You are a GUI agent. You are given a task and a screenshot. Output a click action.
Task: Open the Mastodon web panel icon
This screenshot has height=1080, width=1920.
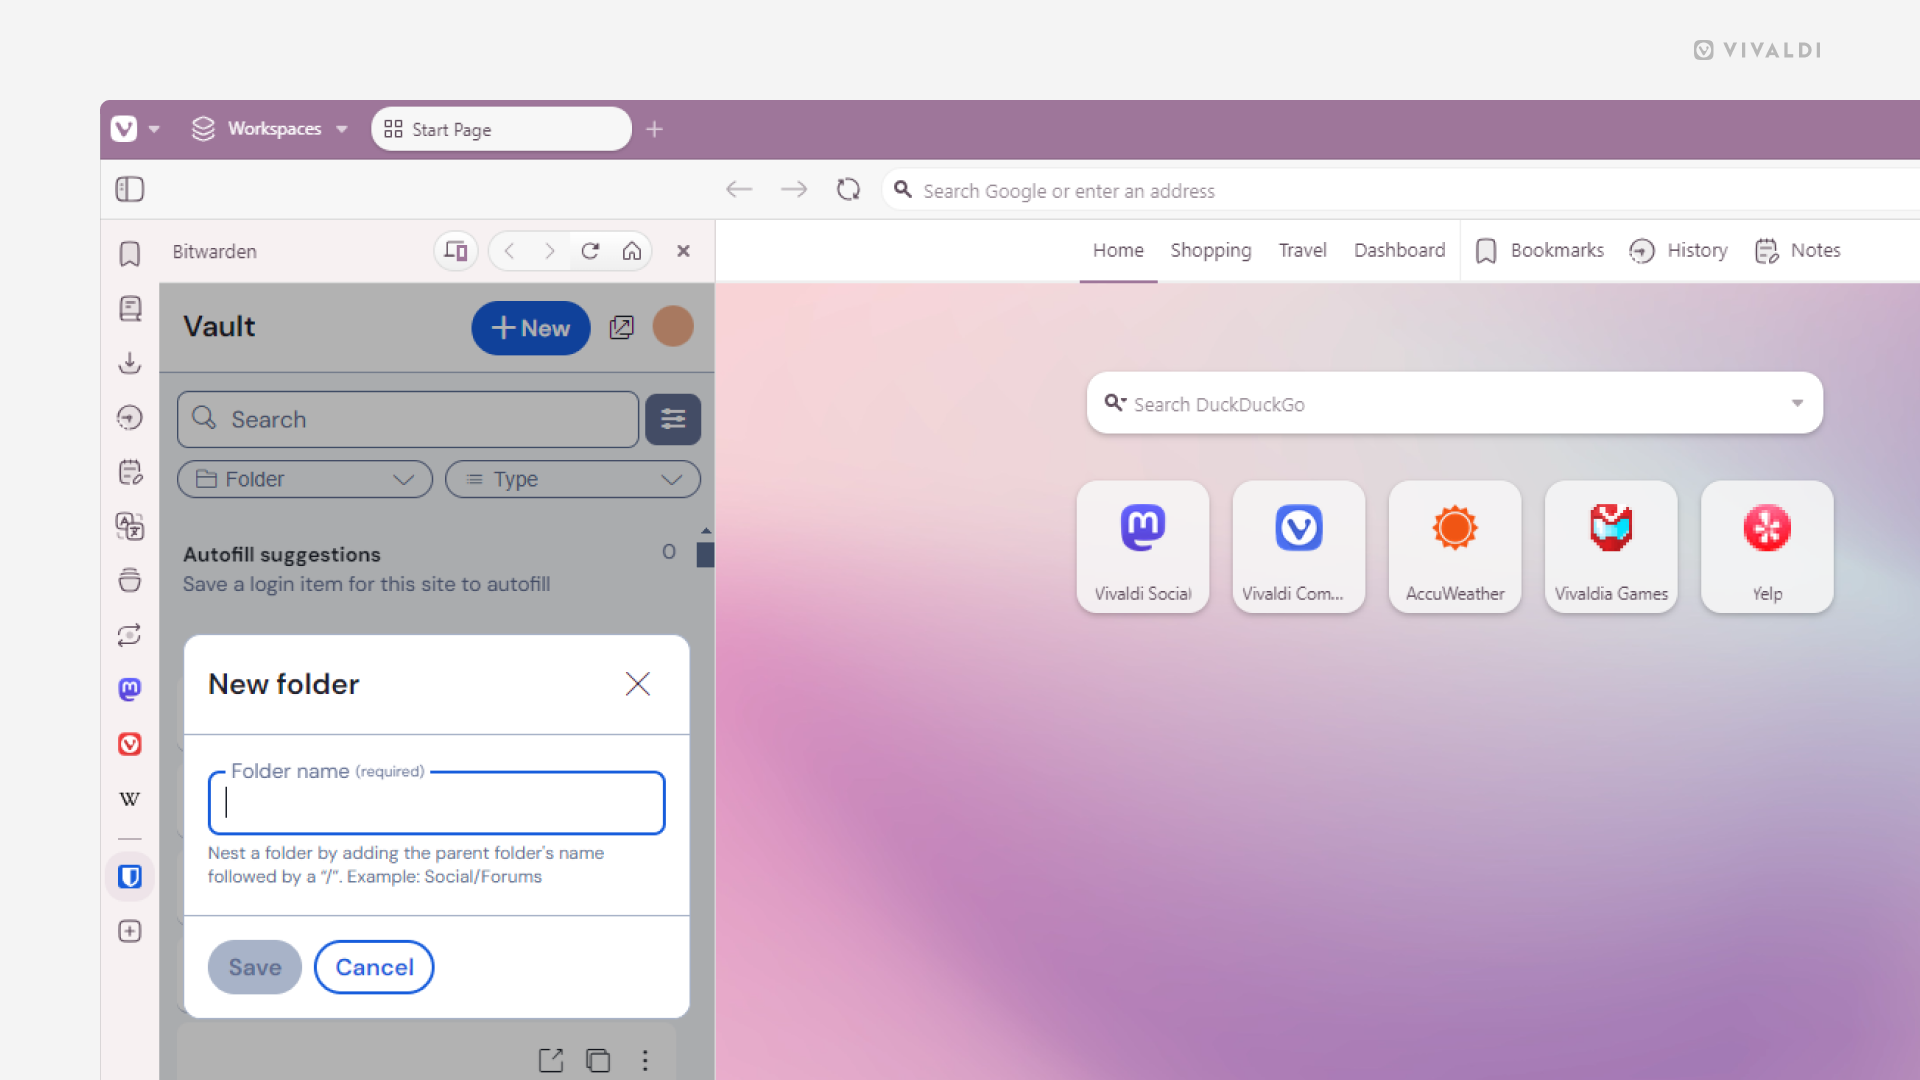(130, 689)
